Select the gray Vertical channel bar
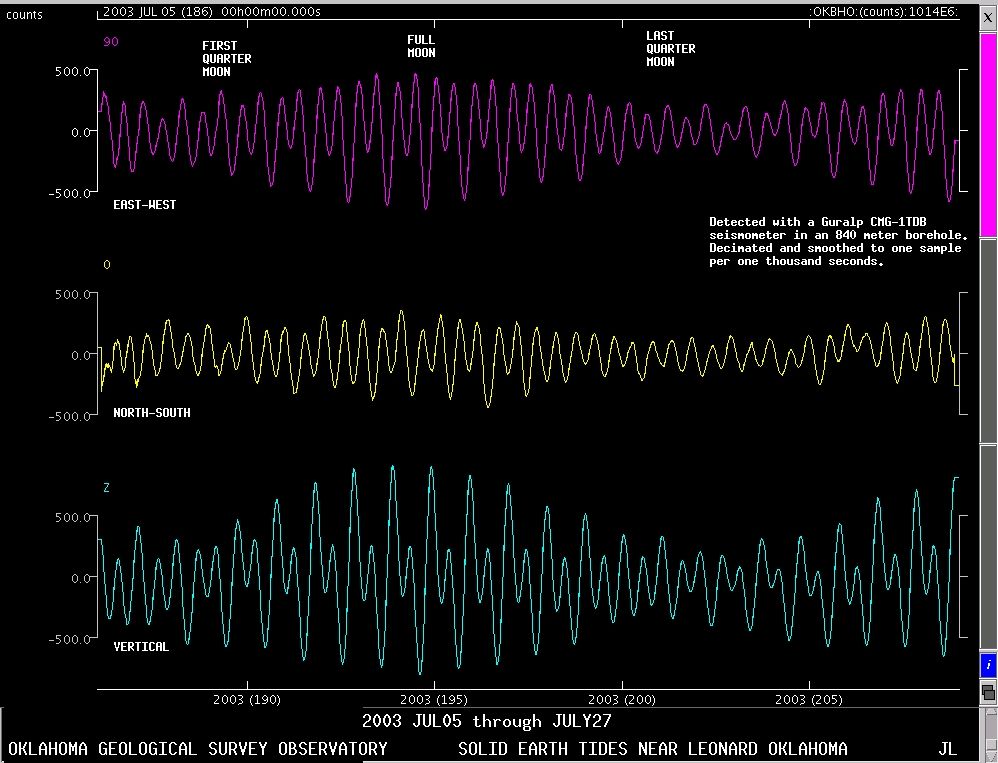Image resolution: width=998 pixels, height=763 pixels. (988, 548)
